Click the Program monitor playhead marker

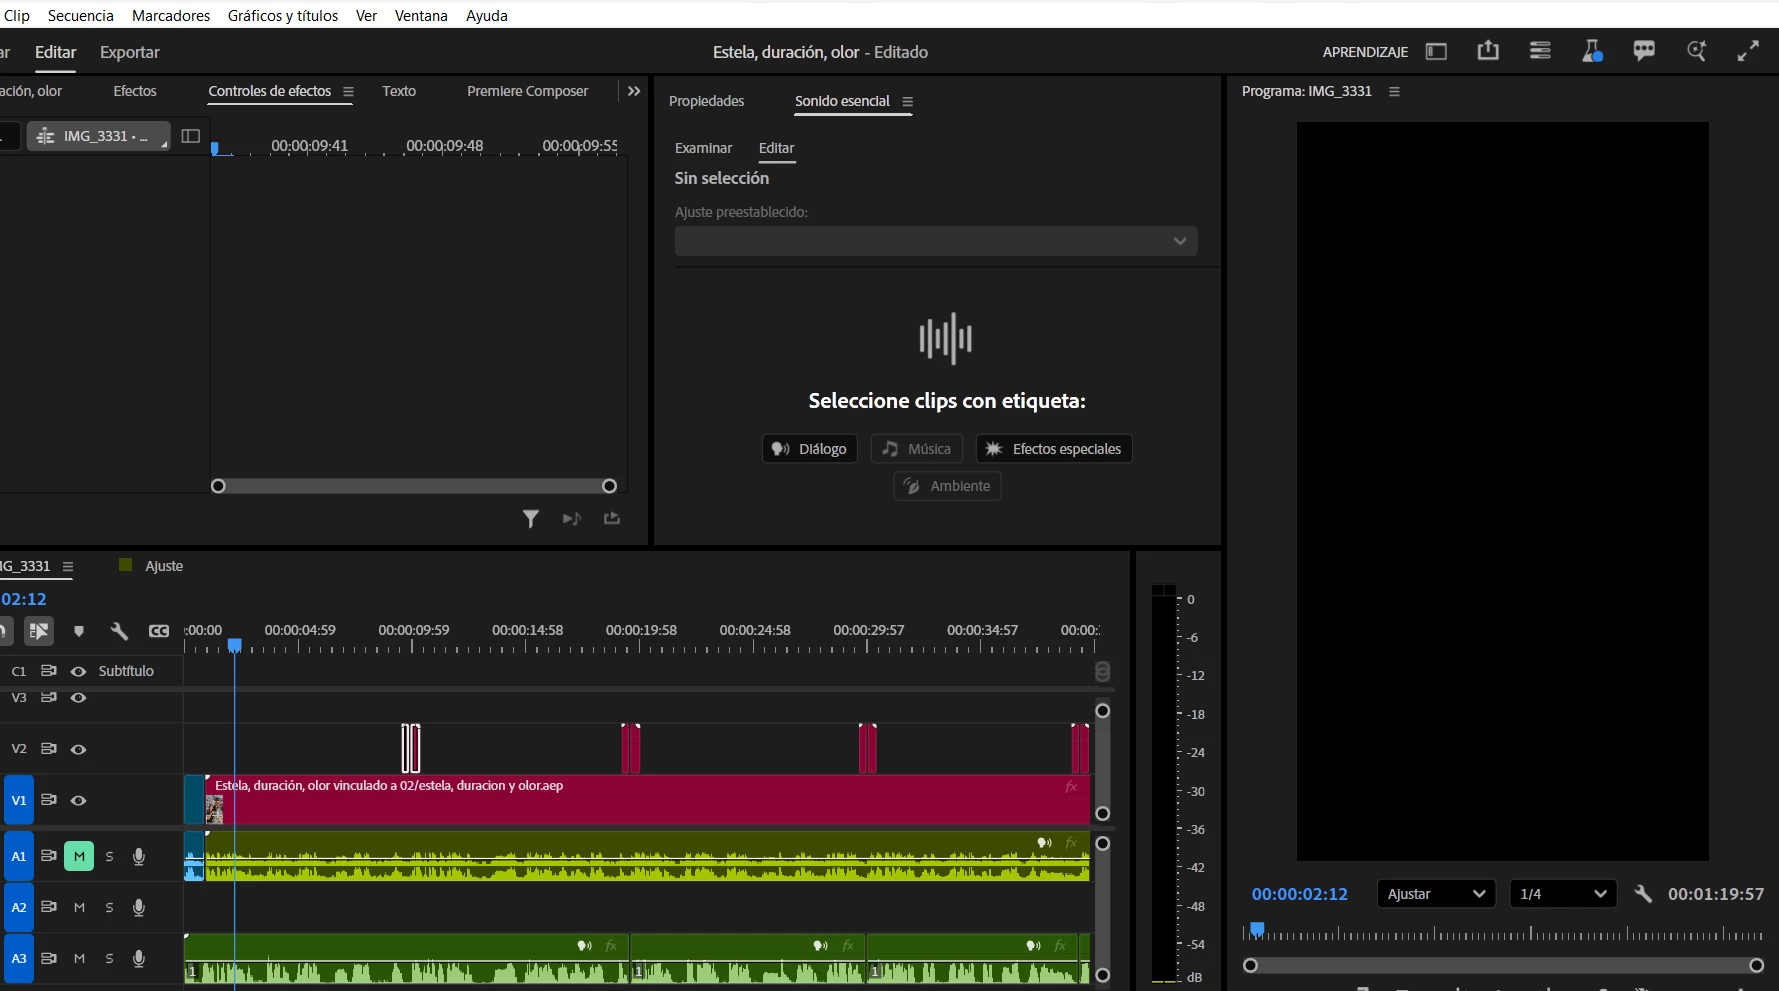(1257, 930)
